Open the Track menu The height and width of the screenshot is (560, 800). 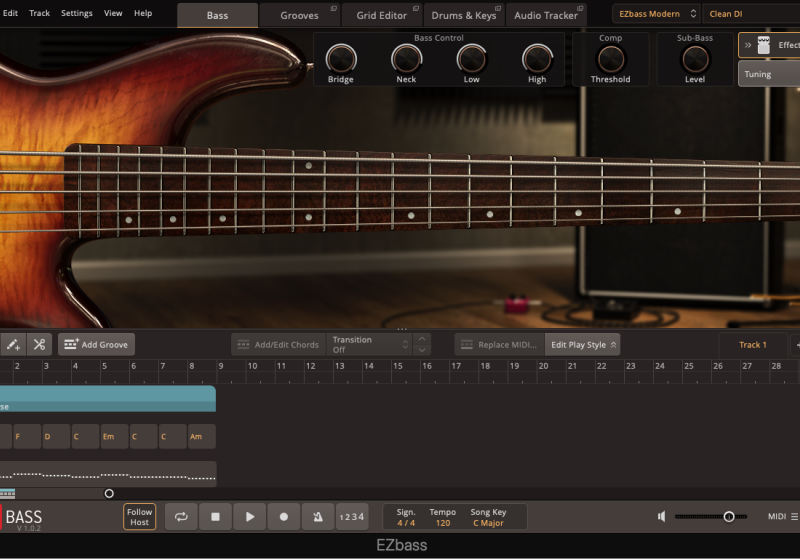(39, 13)
